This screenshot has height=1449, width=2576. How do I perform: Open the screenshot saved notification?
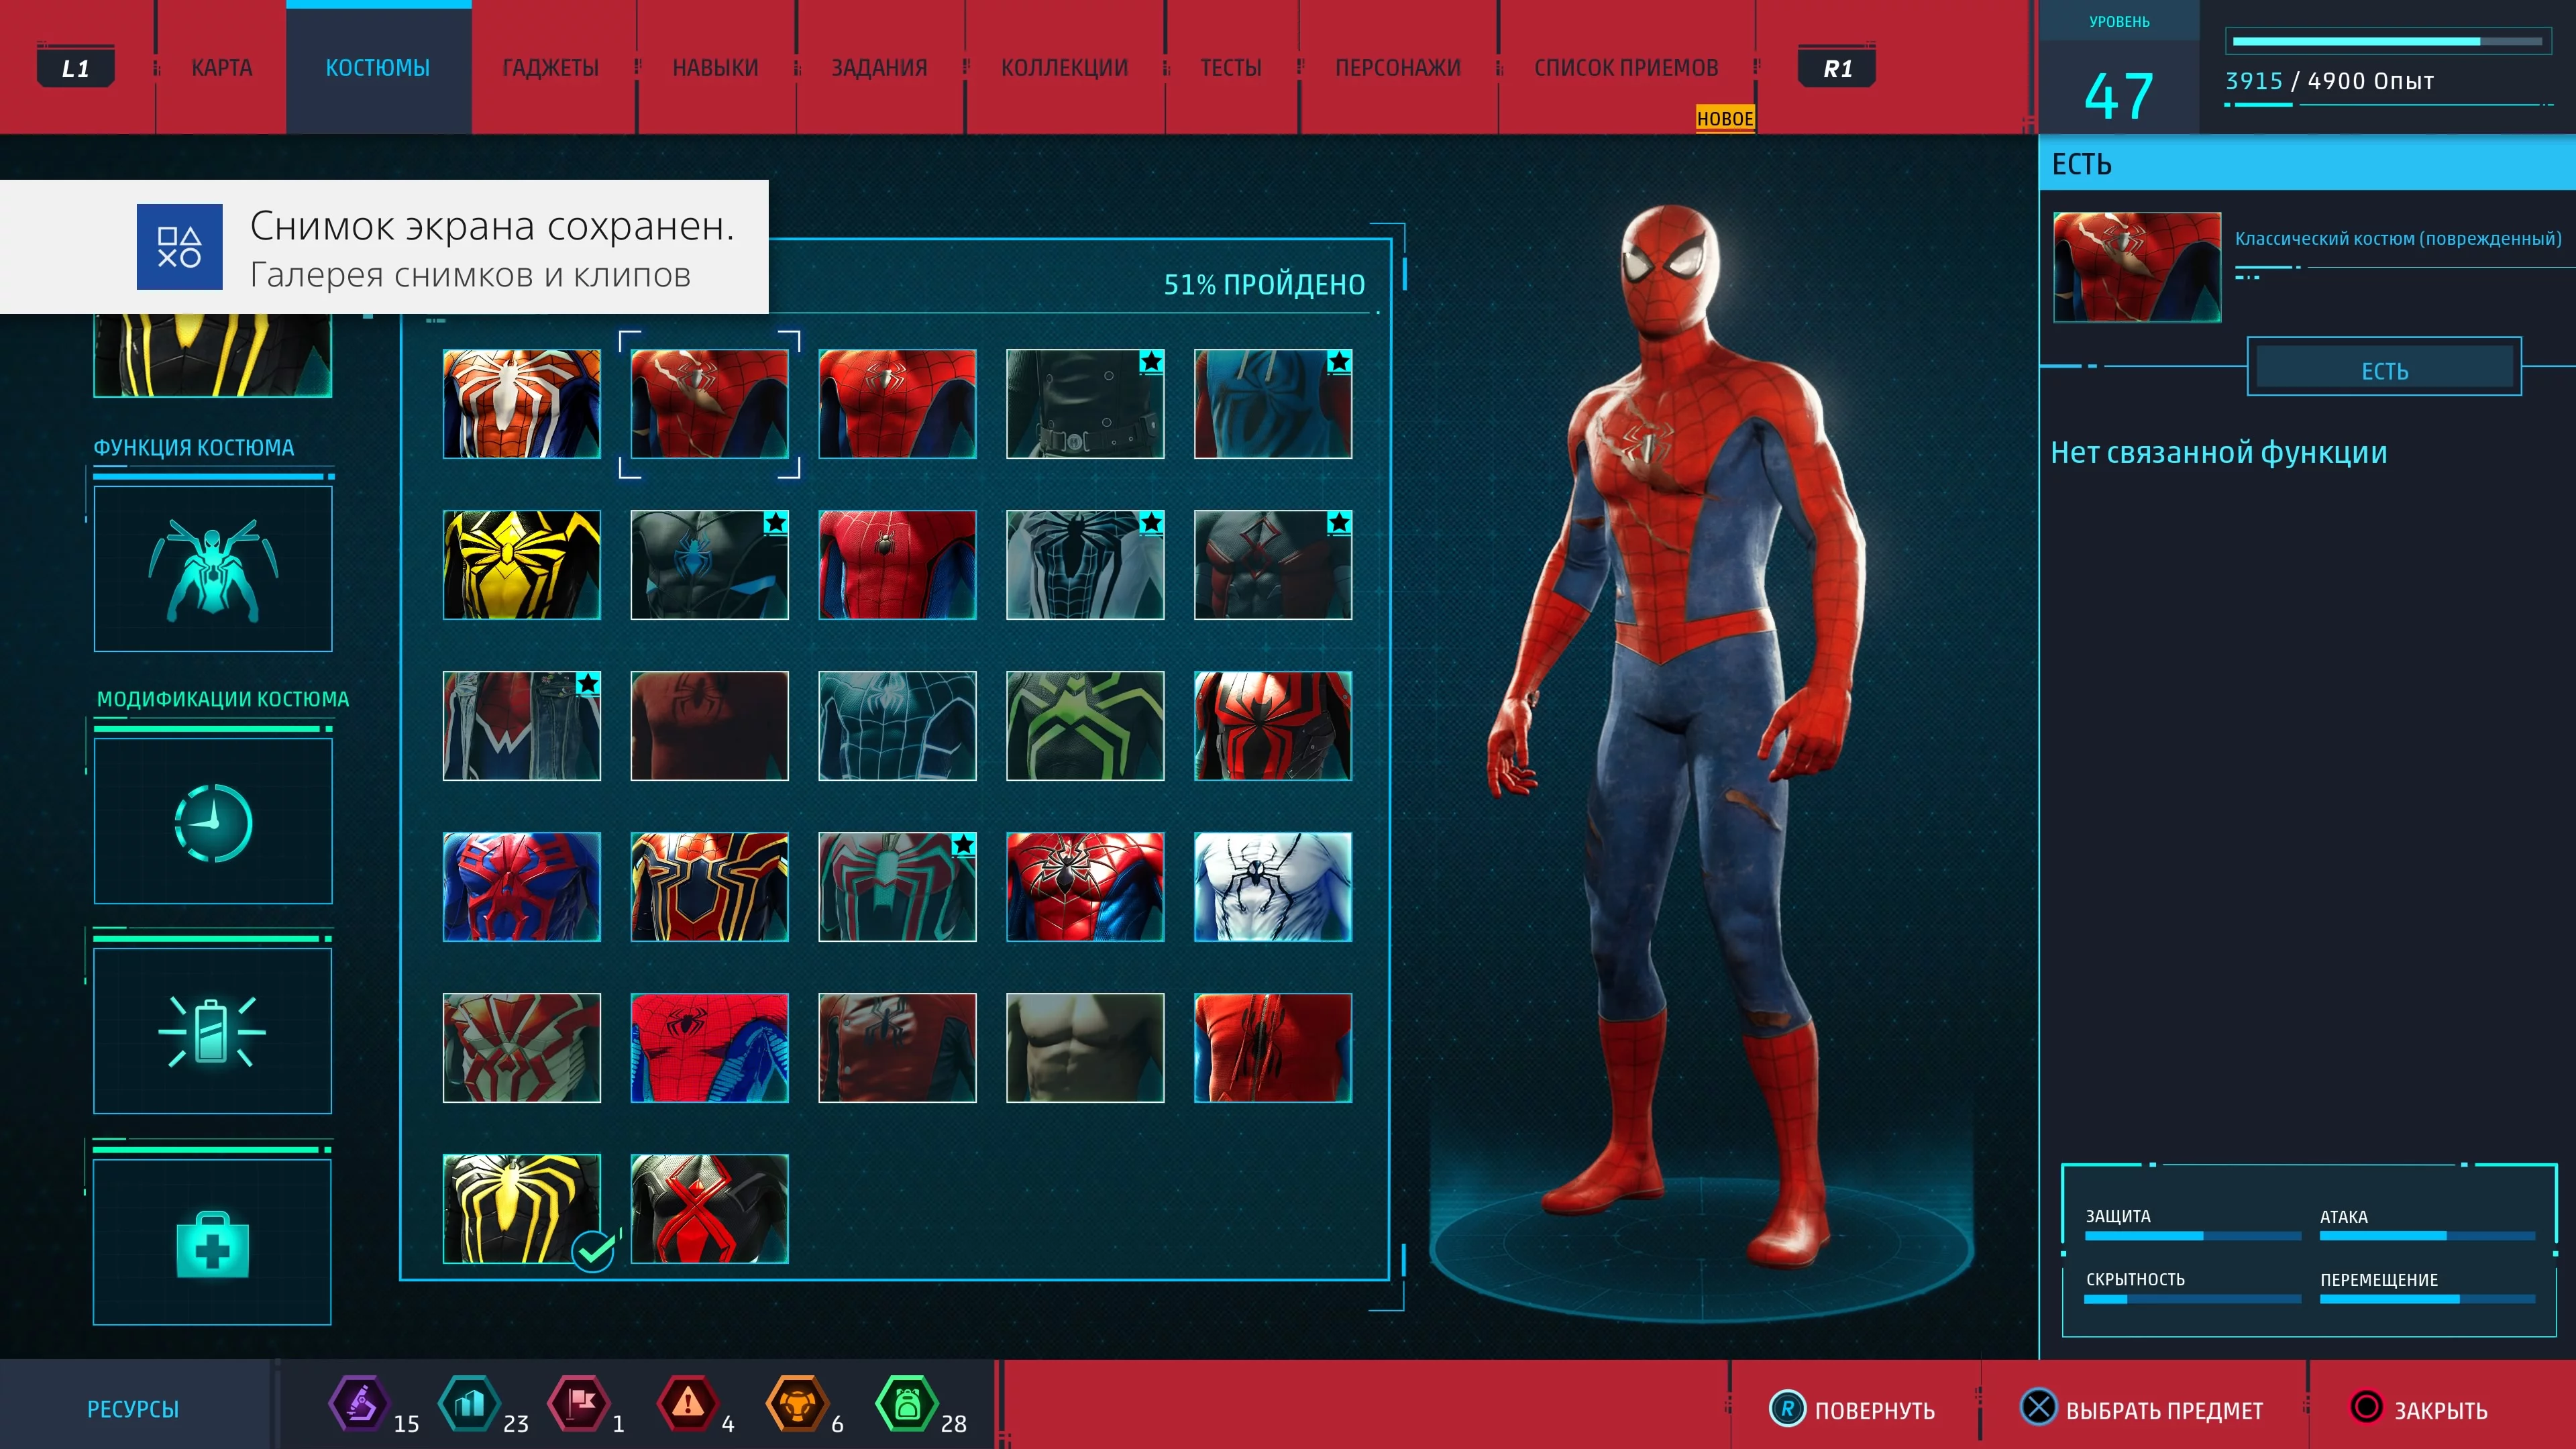coord(384,247)
